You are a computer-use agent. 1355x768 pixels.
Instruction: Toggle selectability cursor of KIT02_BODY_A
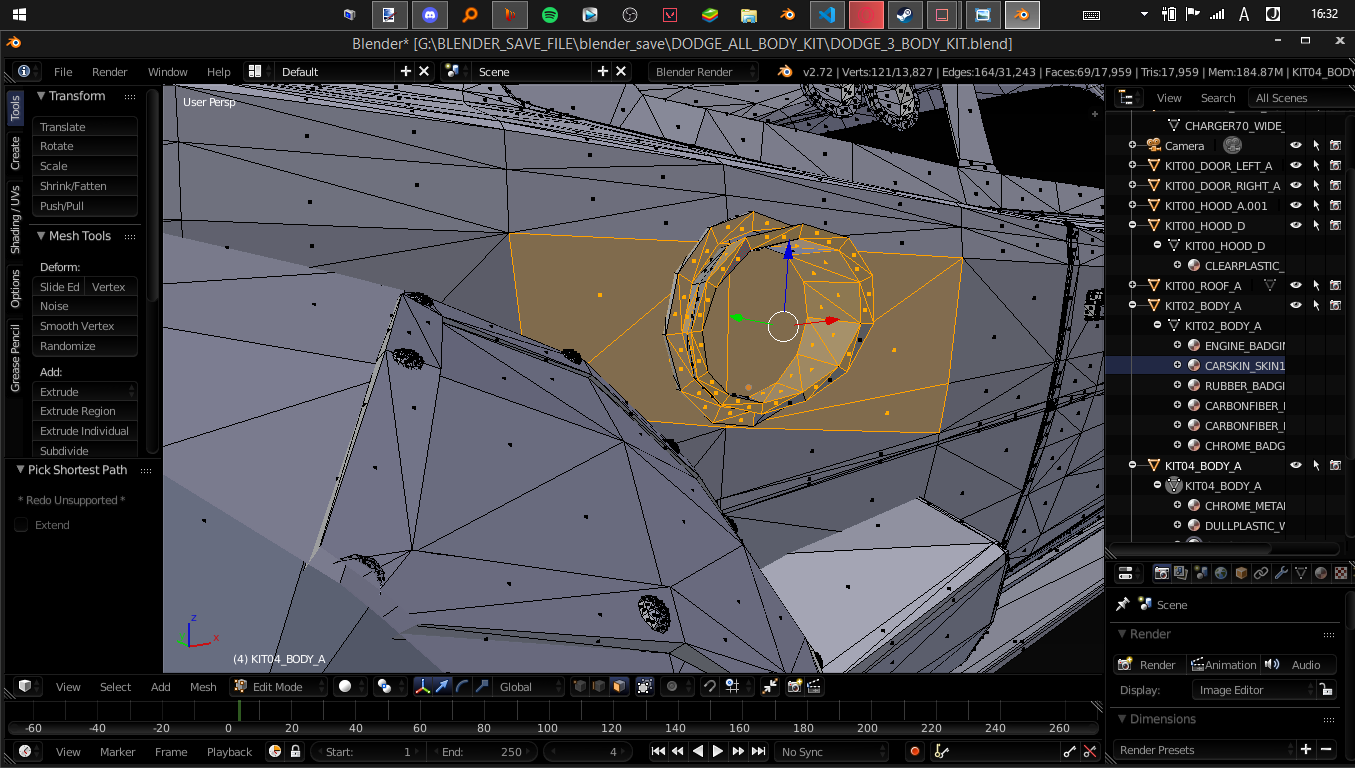1316,306
